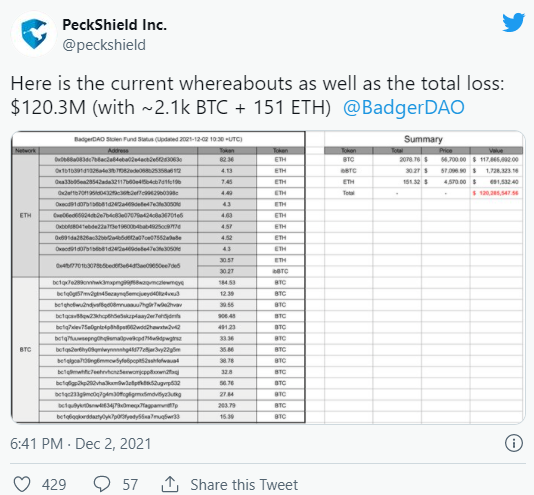The image size is (534, 495).
Task: Click the Twitter bird logo
Action: [x=514, y=22]
